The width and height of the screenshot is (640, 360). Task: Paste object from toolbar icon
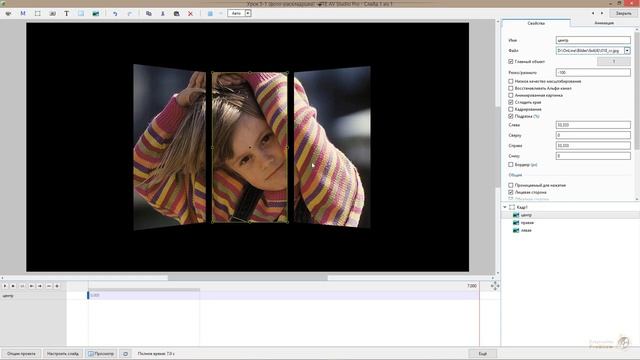176,13
